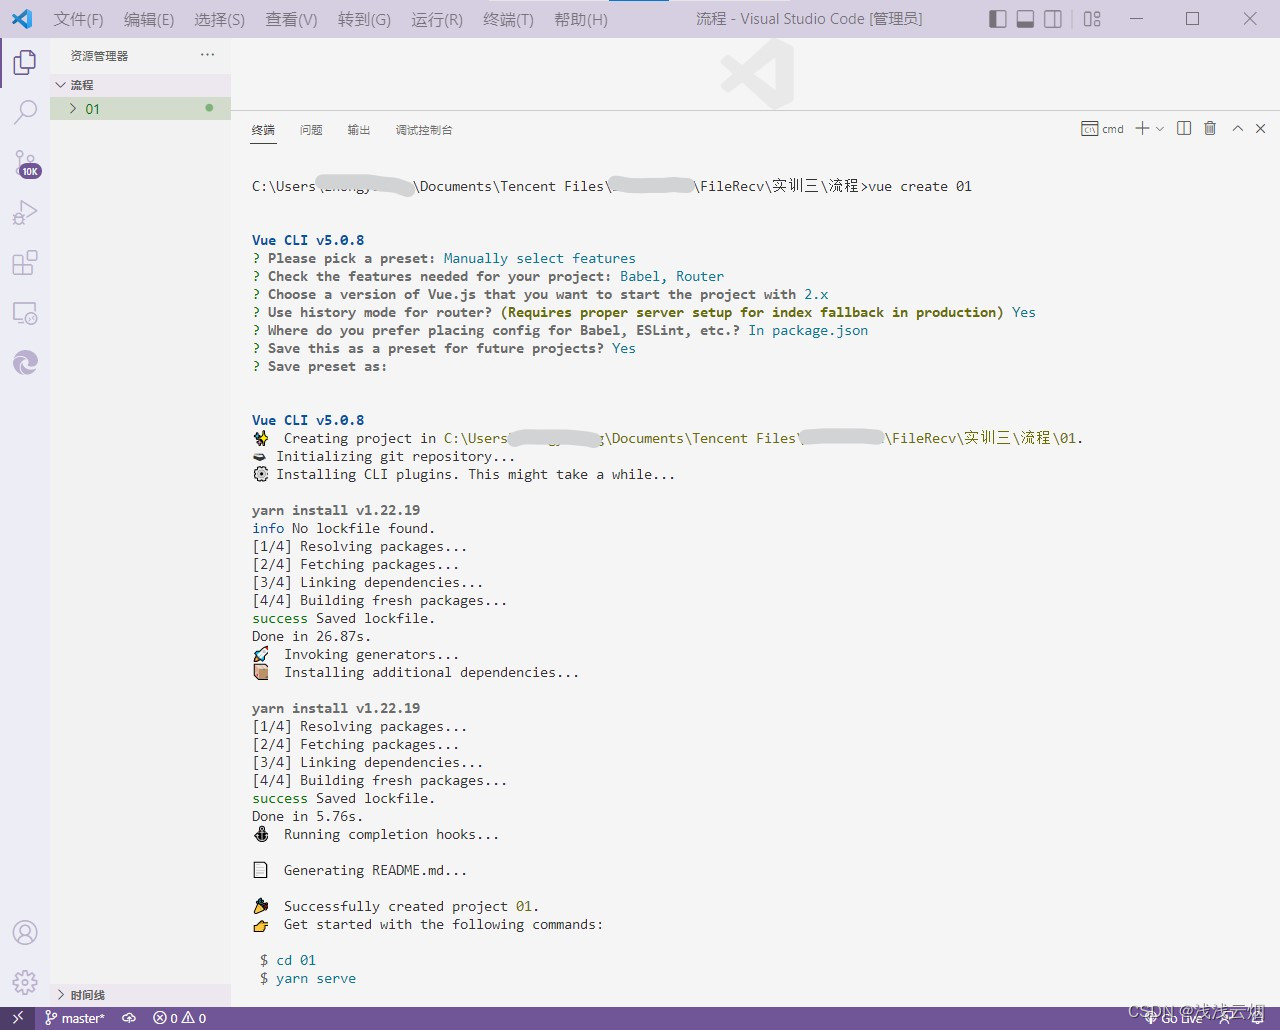Screen dimensions: 1280x1030
Task: Open the Accounts menu icon
Action: click(x=25, y=933)
